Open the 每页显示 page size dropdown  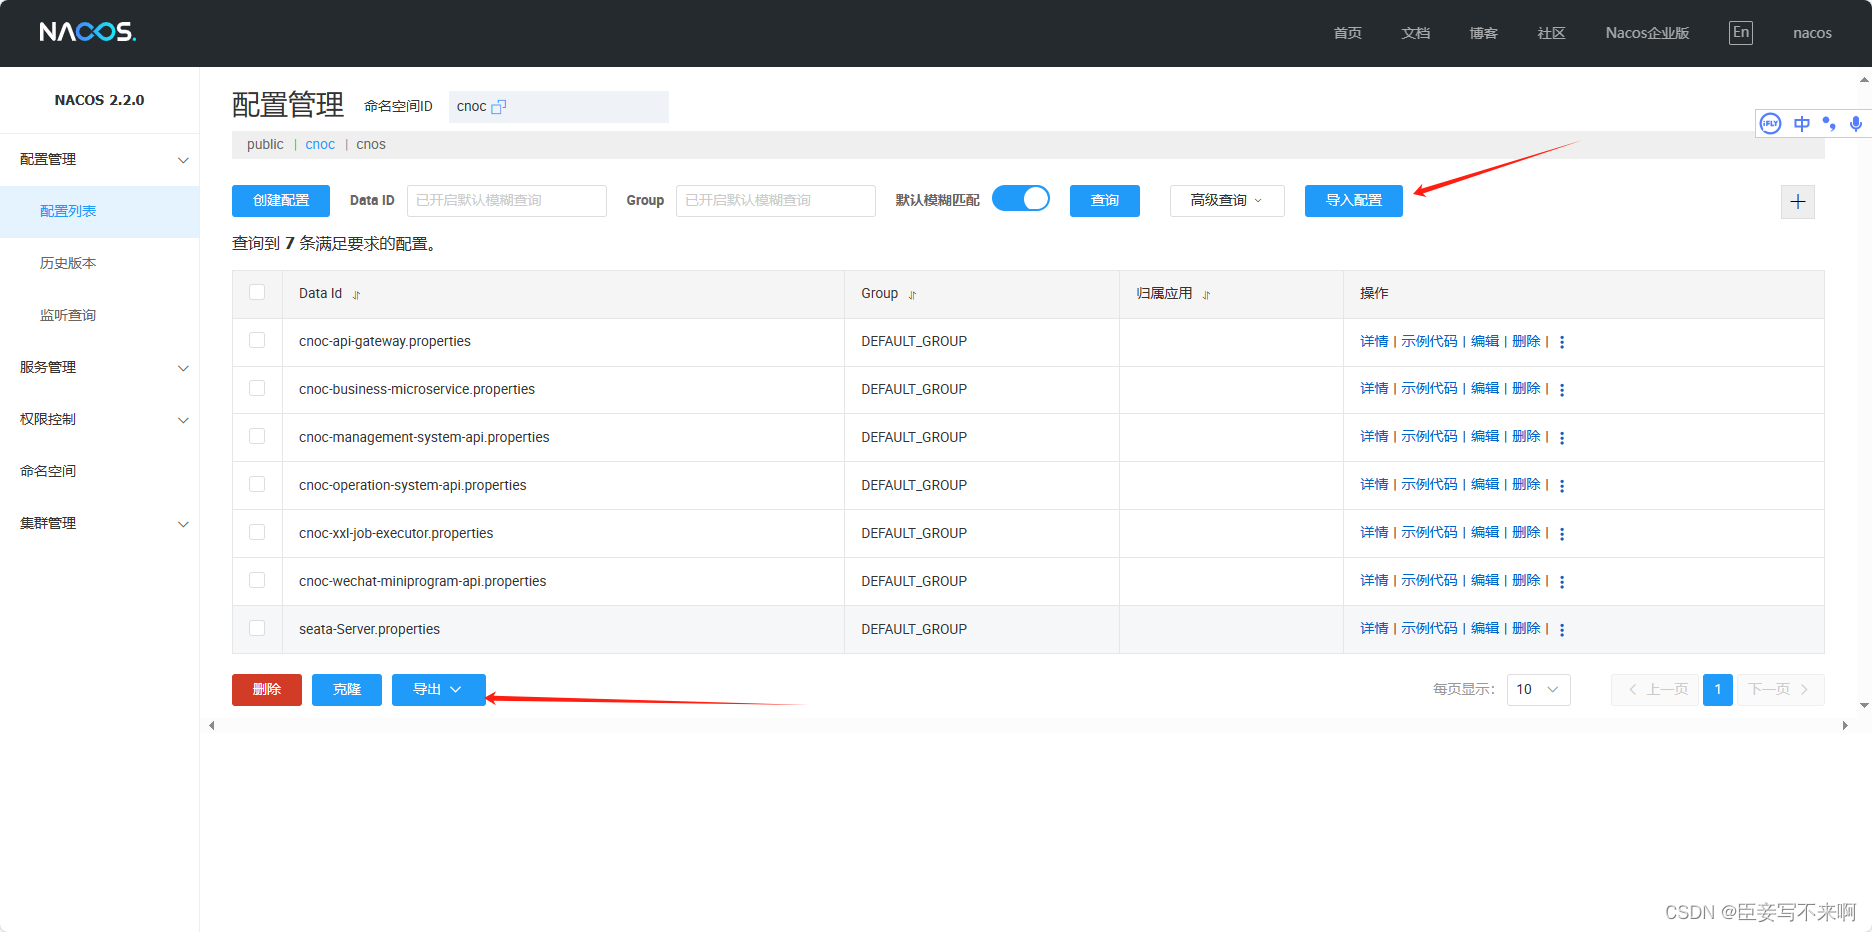tap(1538, 689)
